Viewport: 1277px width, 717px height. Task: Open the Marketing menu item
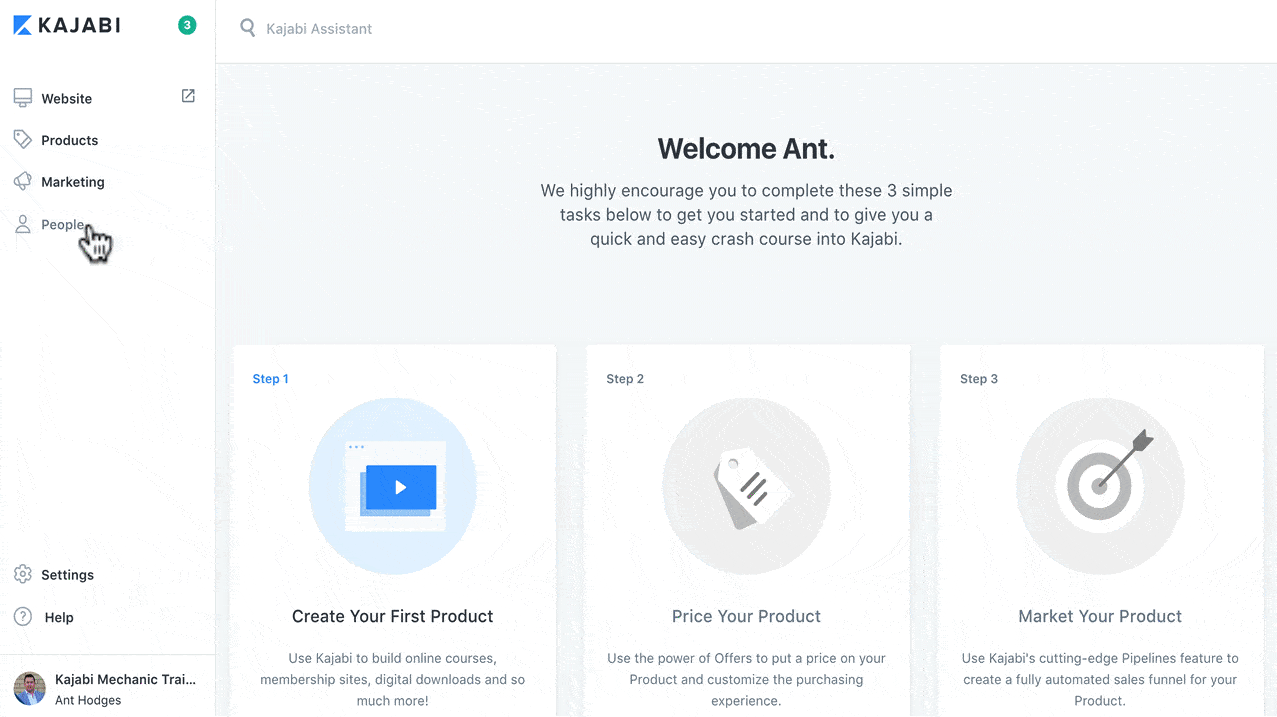coord(72,182)
